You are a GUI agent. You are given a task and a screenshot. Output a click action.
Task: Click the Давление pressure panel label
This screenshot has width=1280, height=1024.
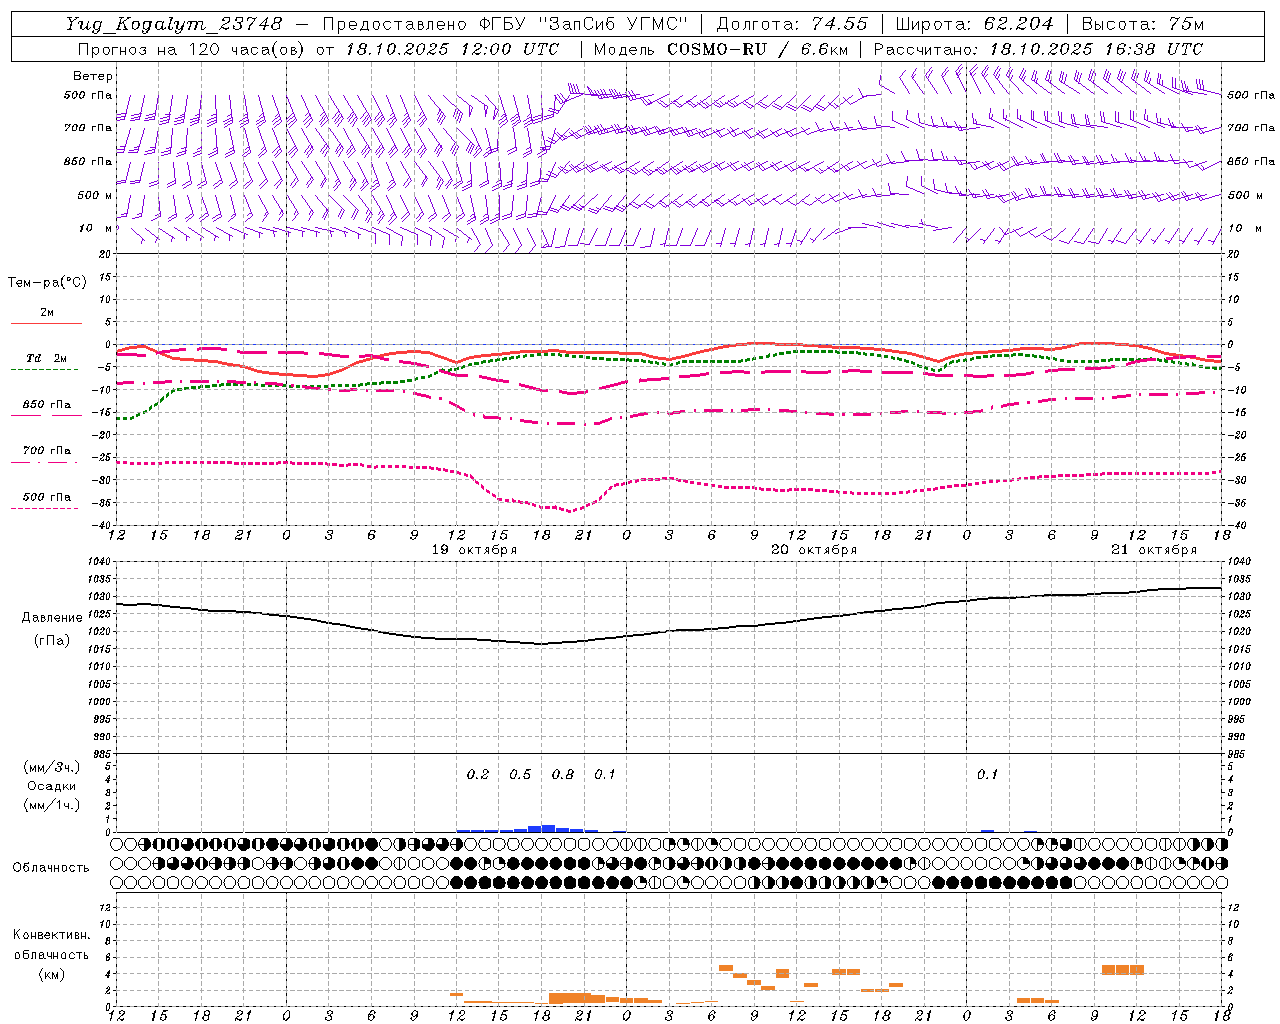pyautogui.click(x=50, y=618)
